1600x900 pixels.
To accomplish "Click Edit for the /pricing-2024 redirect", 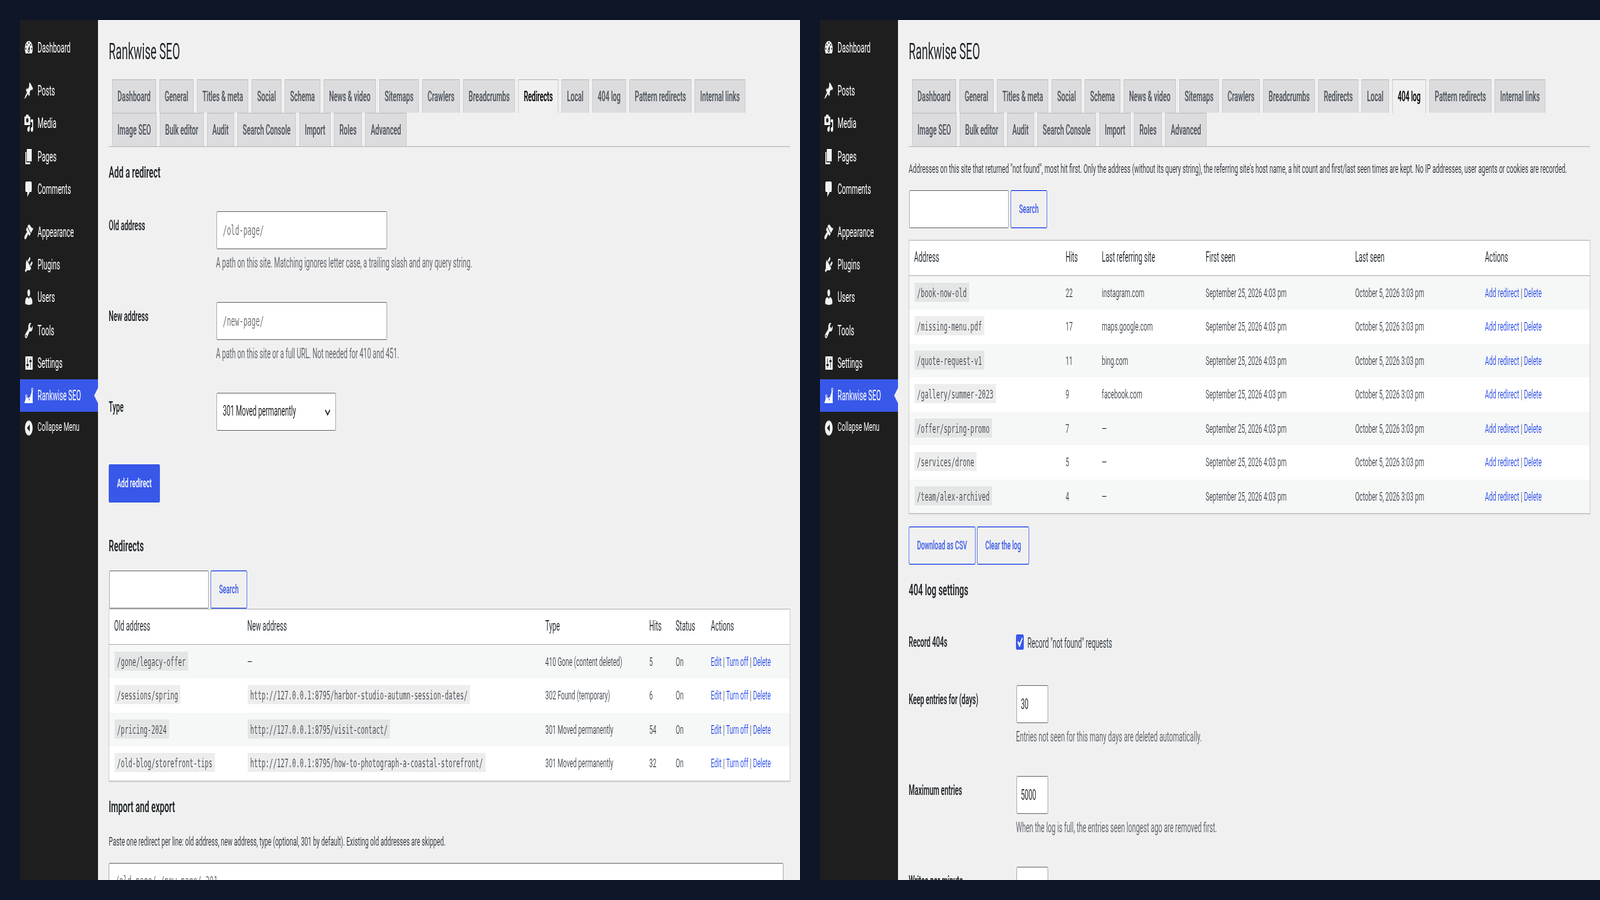I will point(716,730).
